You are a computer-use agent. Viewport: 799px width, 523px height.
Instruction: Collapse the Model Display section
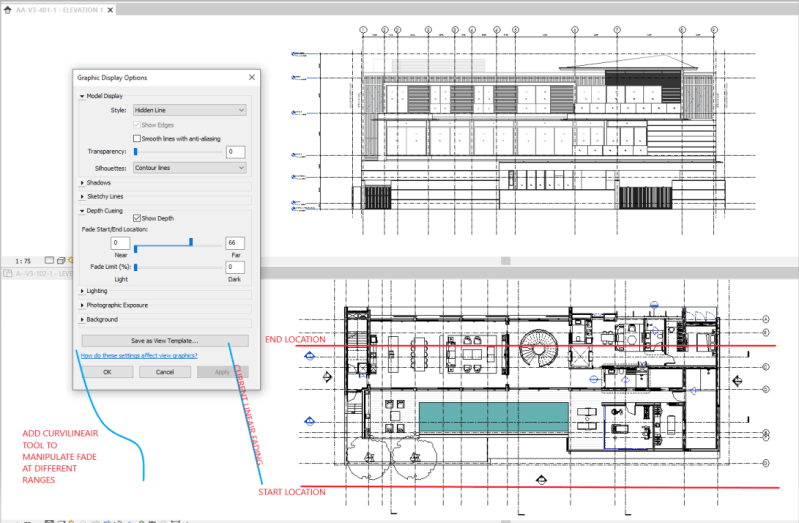[82, 96]
